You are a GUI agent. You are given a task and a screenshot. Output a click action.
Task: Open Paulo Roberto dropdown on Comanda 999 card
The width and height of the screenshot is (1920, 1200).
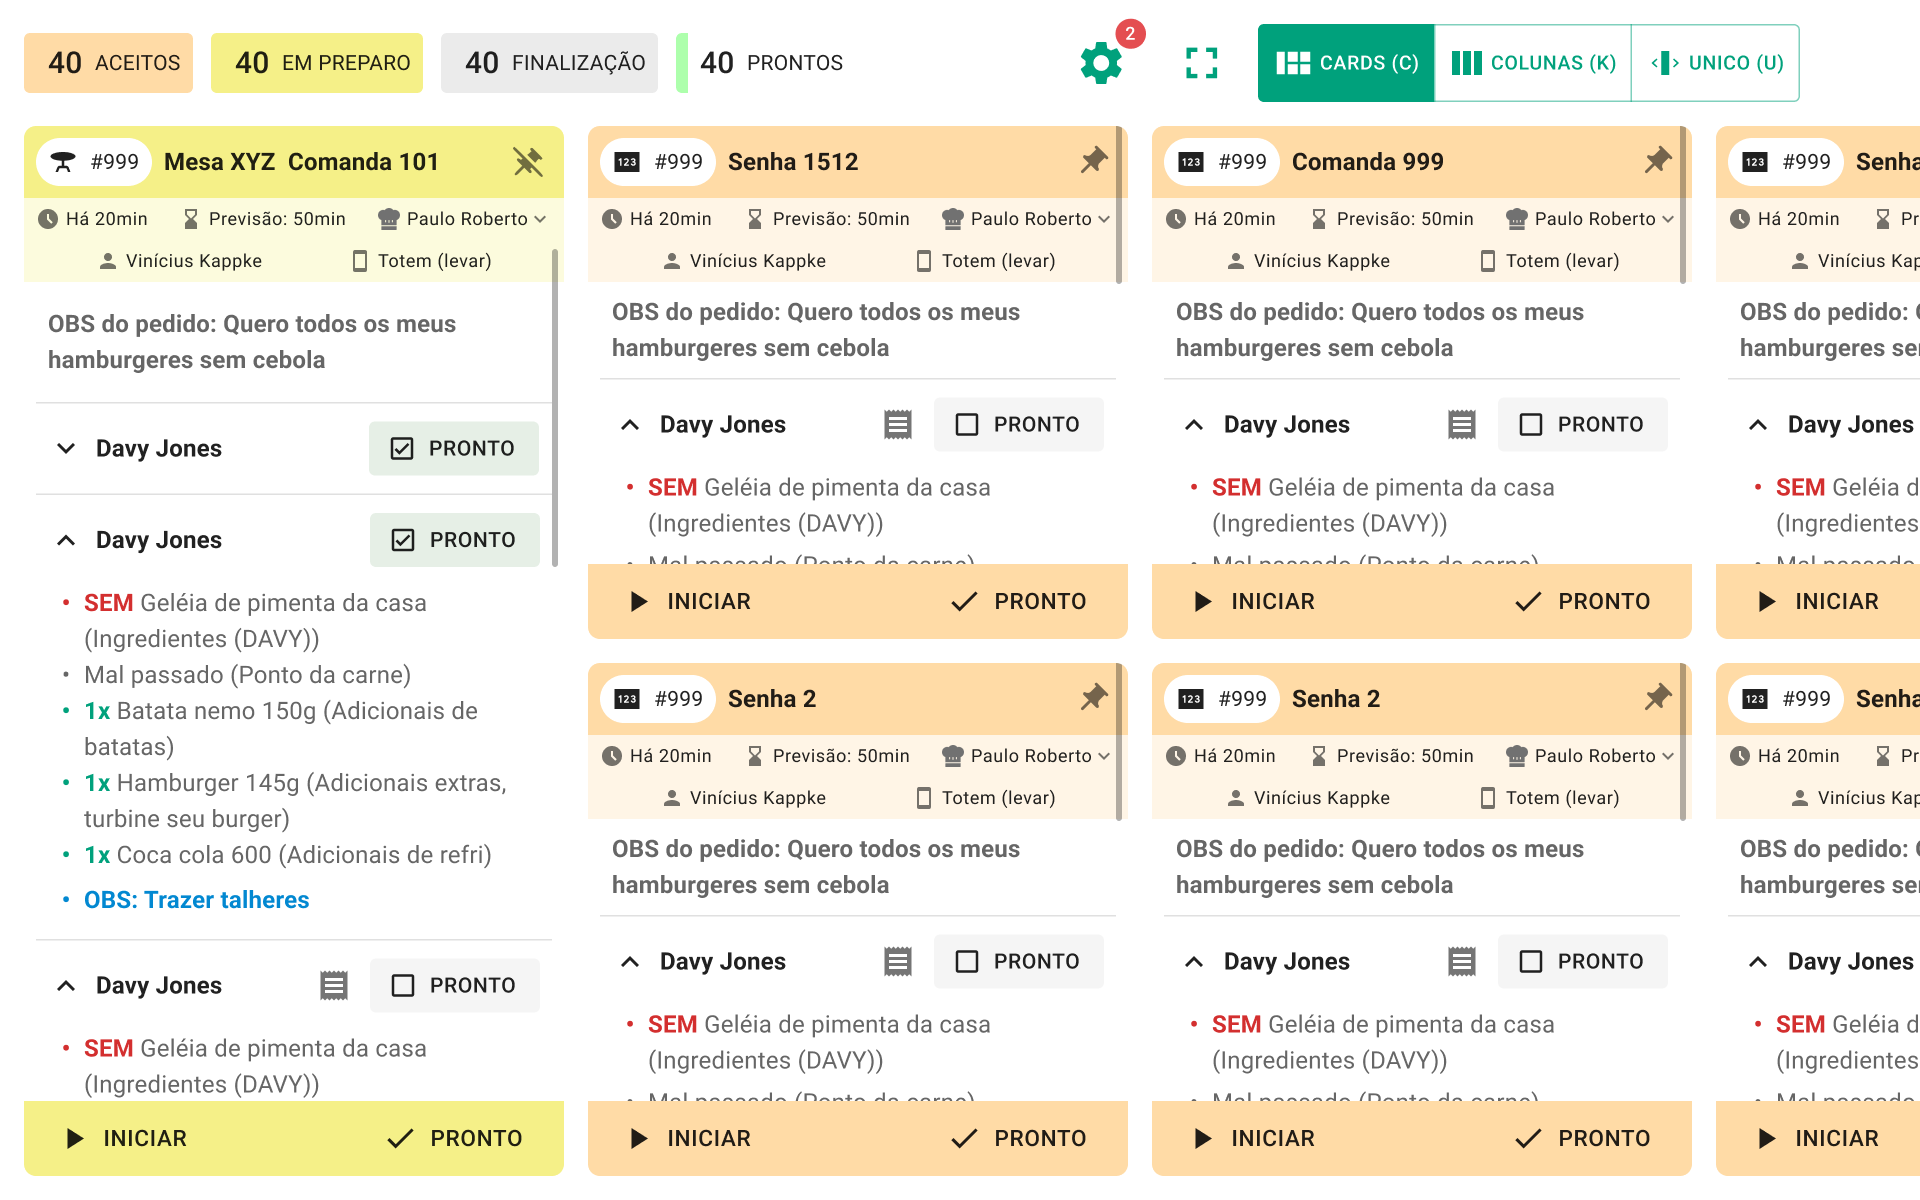click(1590, 219)
